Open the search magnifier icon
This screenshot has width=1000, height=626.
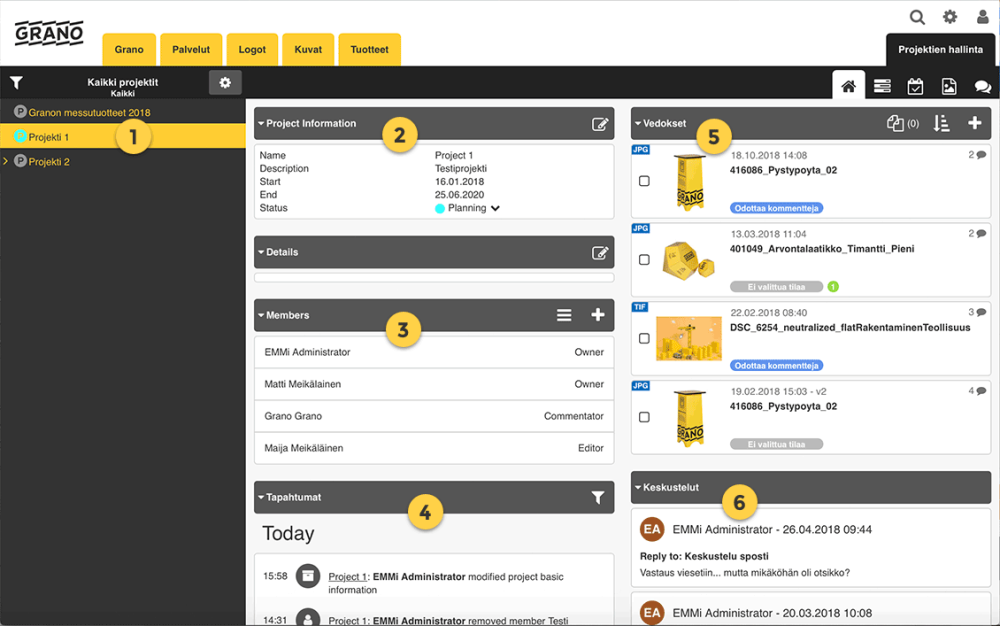pos(916,17)
